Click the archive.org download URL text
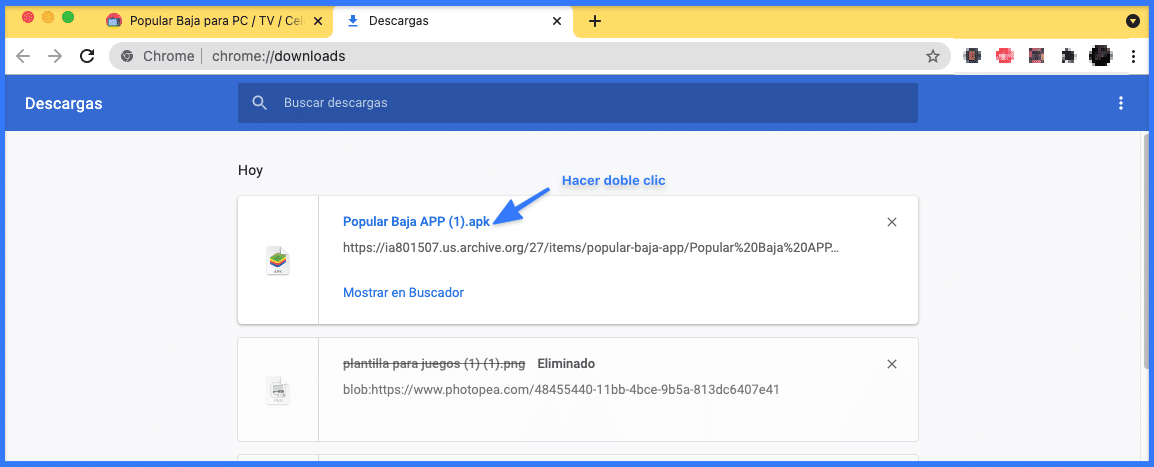Viewport: 1154px width, 467px height. click(x=591, y=248)
